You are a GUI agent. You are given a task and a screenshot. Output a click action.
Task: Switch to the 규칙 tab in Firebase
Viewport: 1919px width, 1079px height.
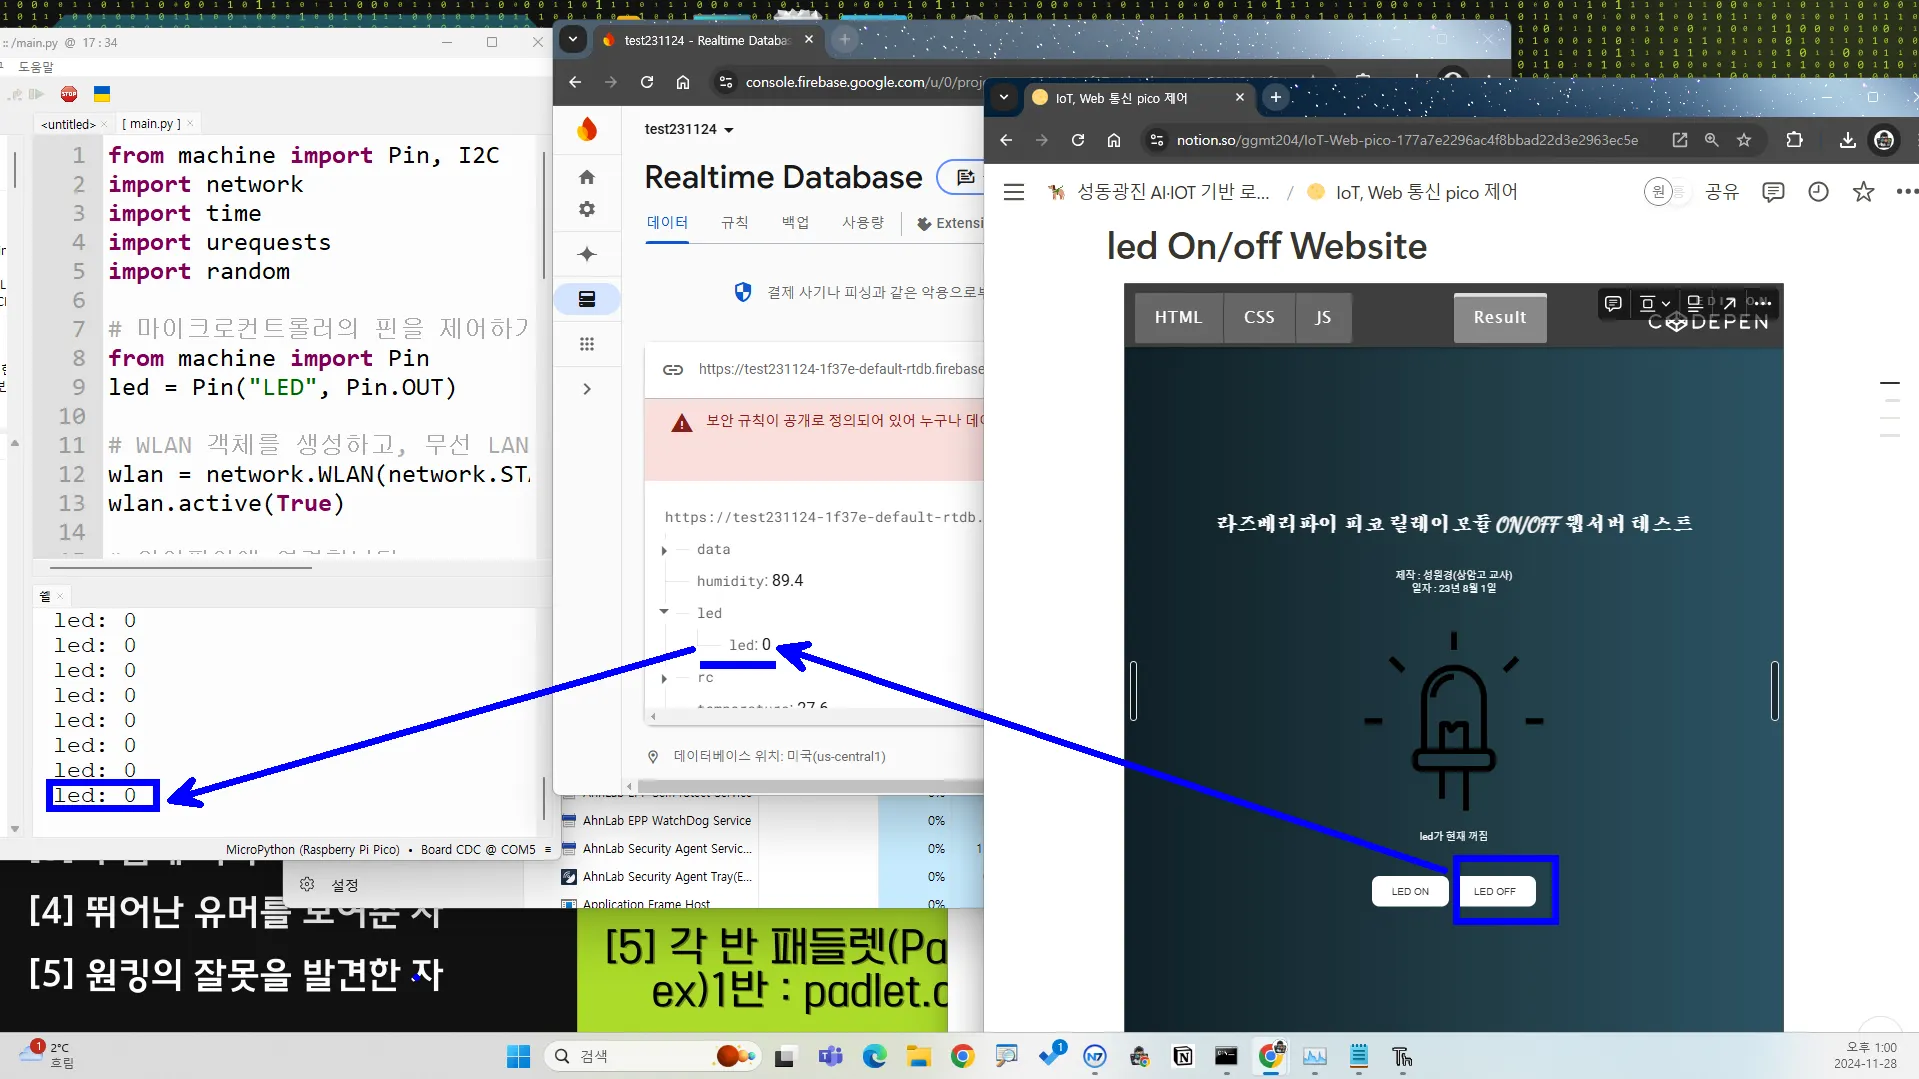[735, 223]
